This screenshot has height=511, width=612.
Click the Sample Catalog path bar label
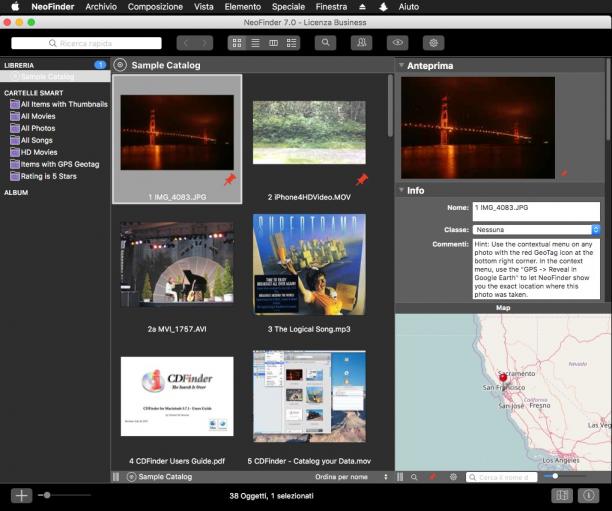[x=165, y=477]
